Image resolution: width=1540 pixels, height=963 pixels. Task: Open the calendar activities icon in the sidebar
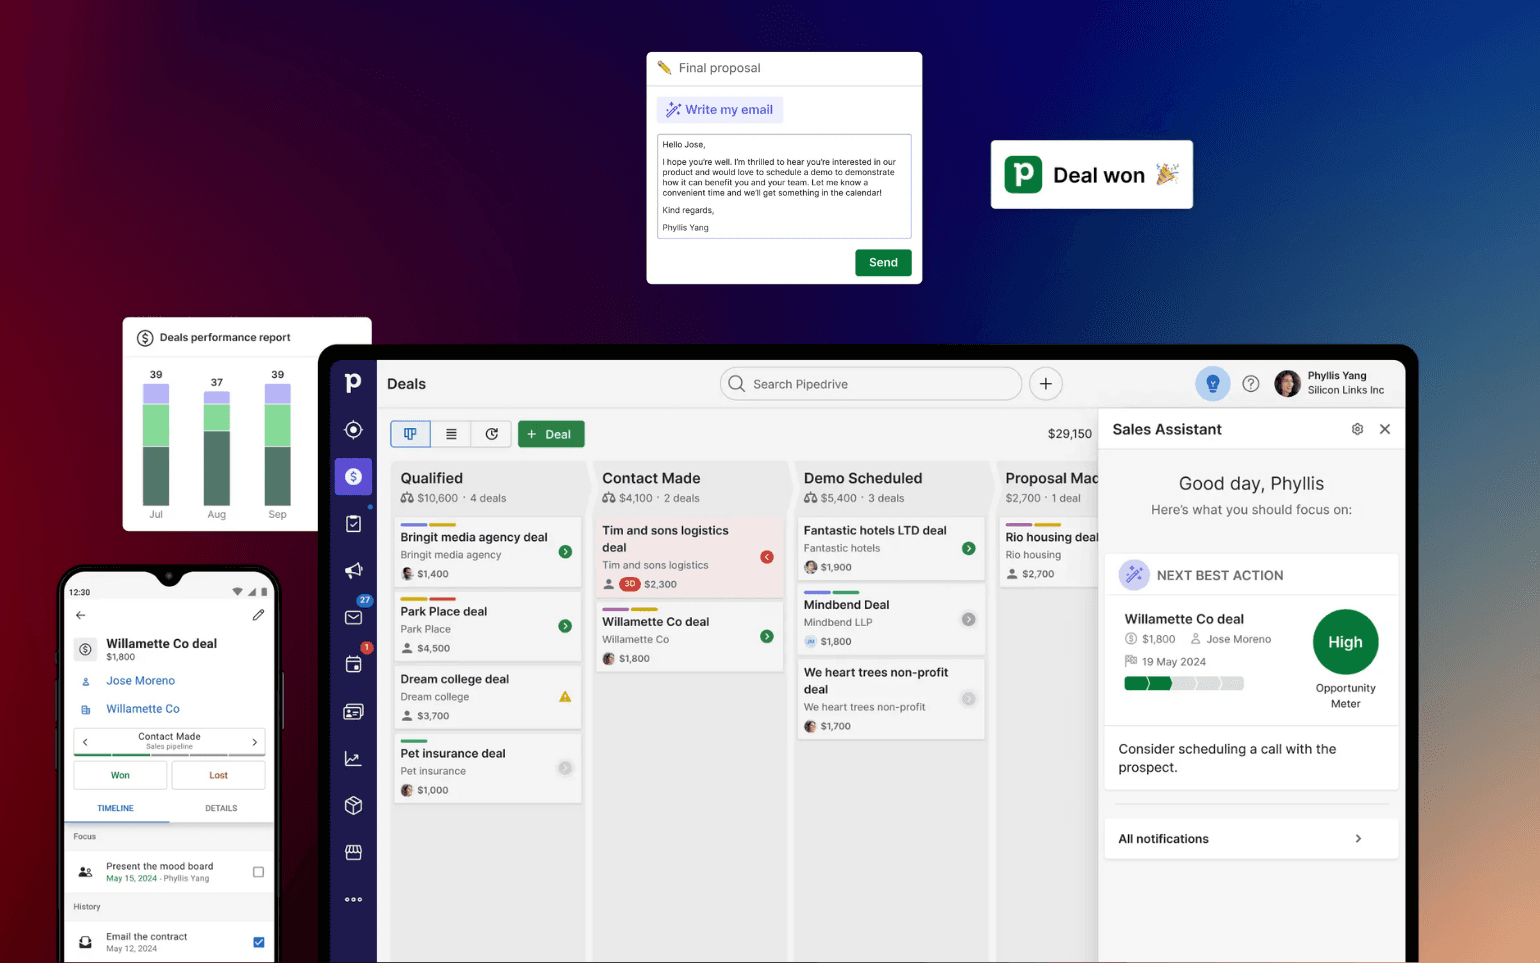(353, 664)
